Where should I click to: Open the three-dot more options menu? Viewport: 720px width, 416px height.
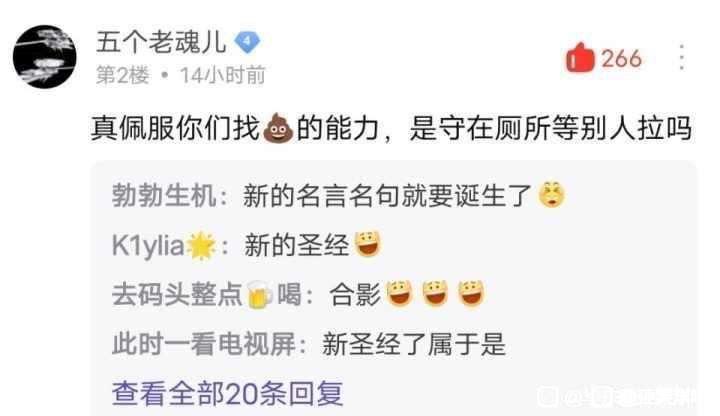click(682, 57)
